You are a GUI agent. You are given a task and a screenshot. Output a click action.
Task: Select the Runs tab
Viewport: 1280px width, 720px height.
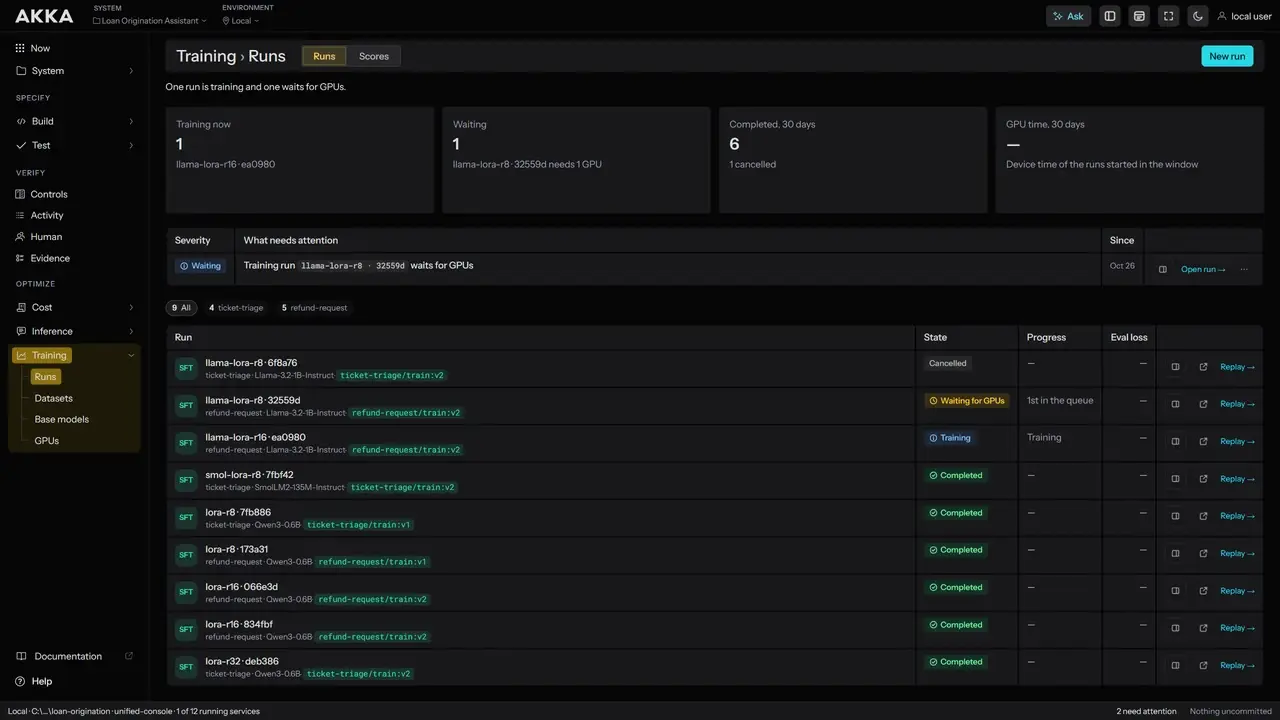point(324,56)
